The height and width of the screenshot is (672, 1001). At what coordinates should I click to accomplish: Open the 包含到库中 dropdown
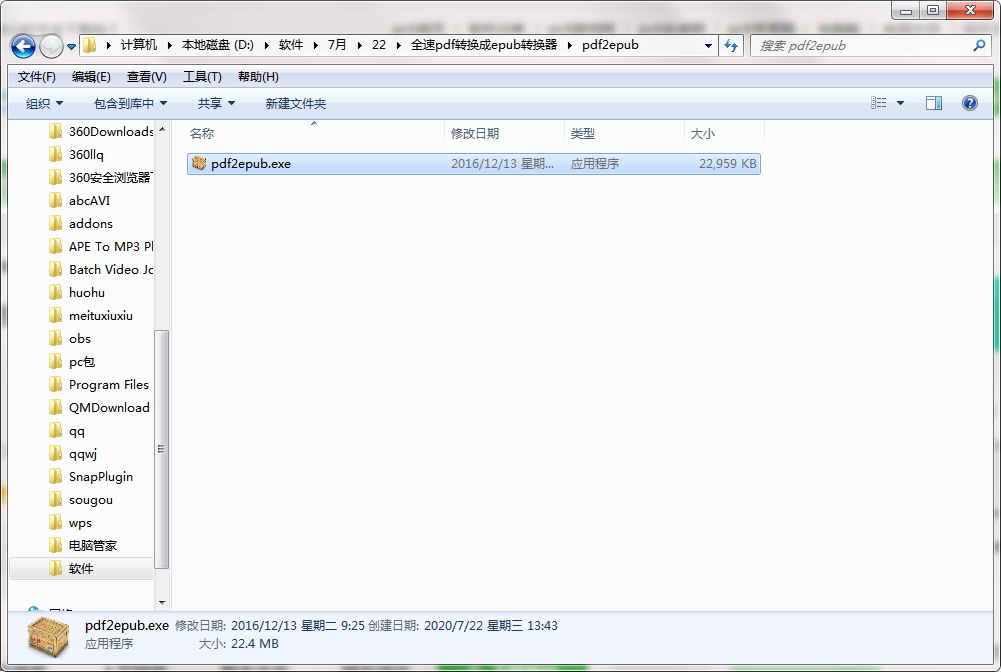click(x=130, y=103)
